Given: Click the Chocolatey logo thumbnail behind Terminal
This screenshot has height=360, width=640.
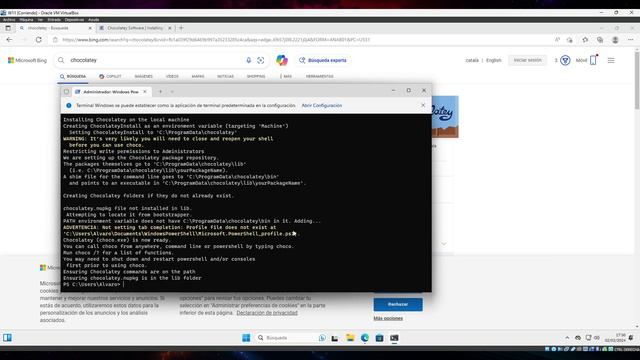Looking at the screenshot, I should [445, 117].
